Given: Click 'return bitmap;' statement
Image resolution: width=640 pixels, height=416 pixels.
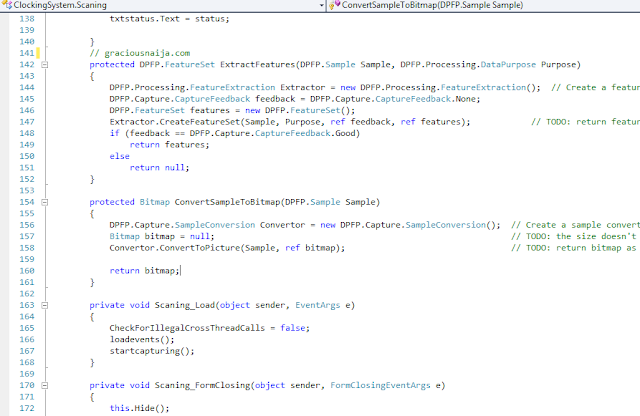Looking at the screenshot, I should [144, 271].
